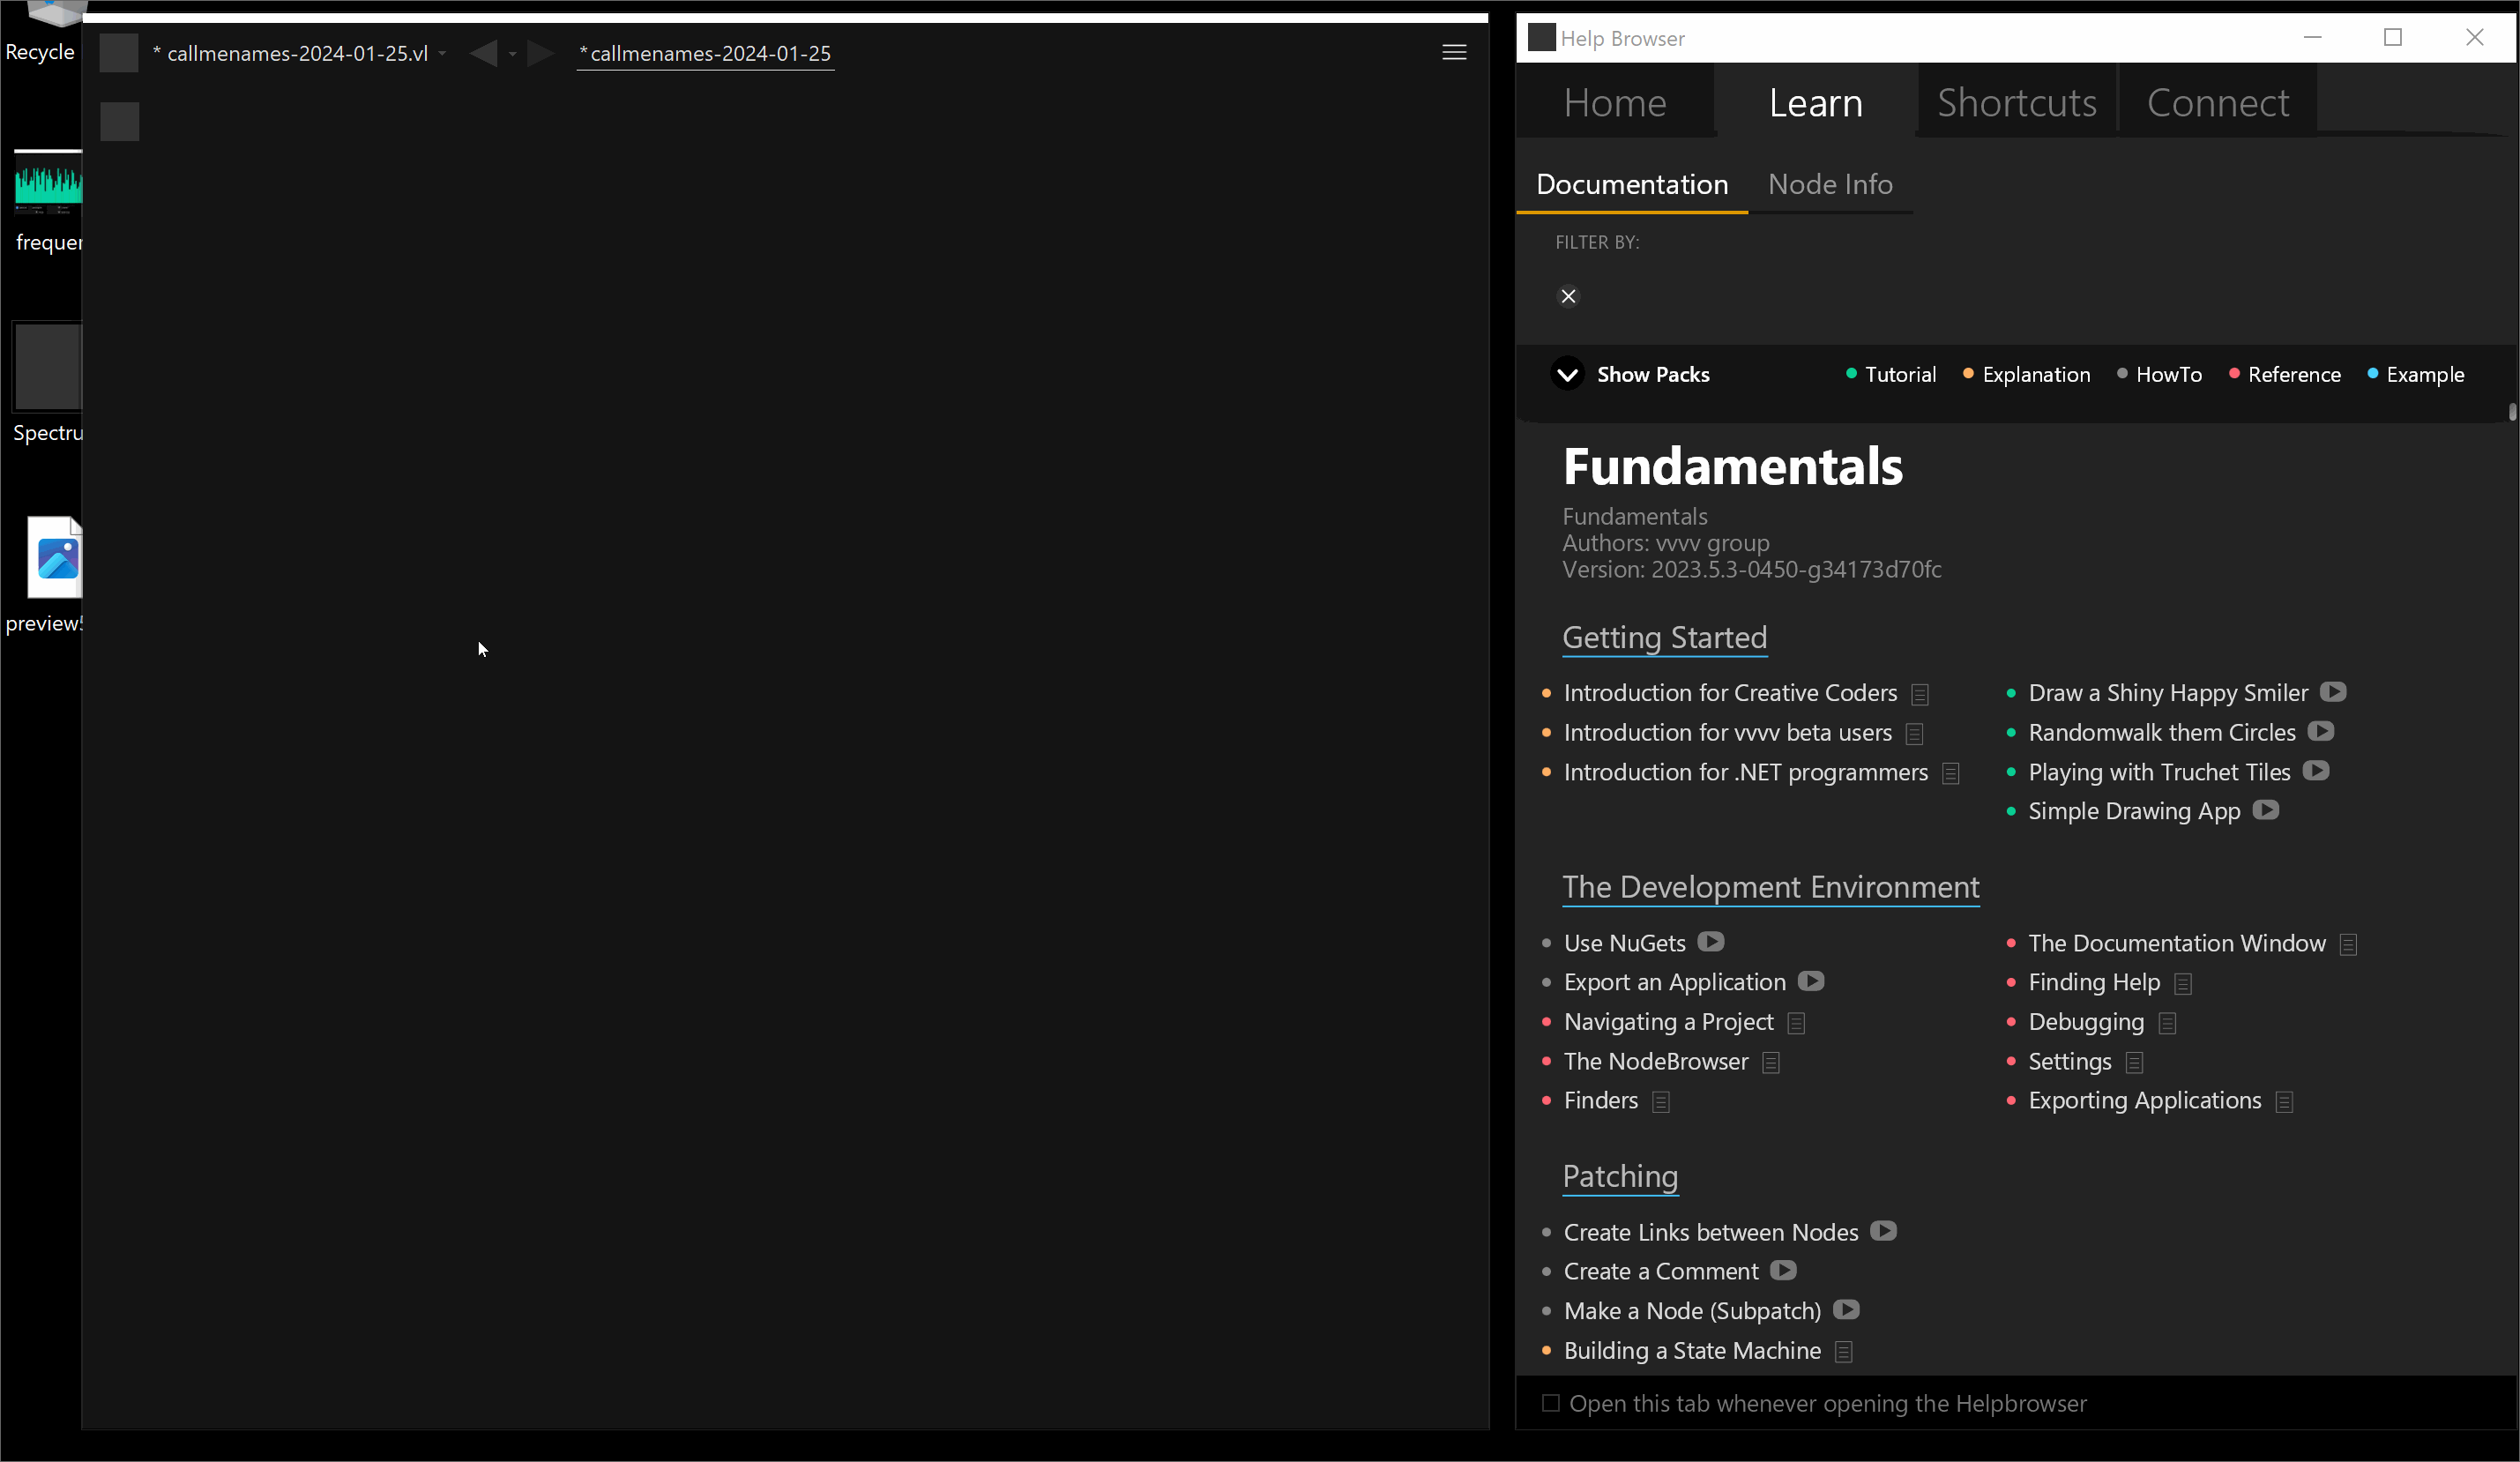This screenshot has width=2520, height=1462.
Task: Switch to the Home tab
Action: [1615, 102]
